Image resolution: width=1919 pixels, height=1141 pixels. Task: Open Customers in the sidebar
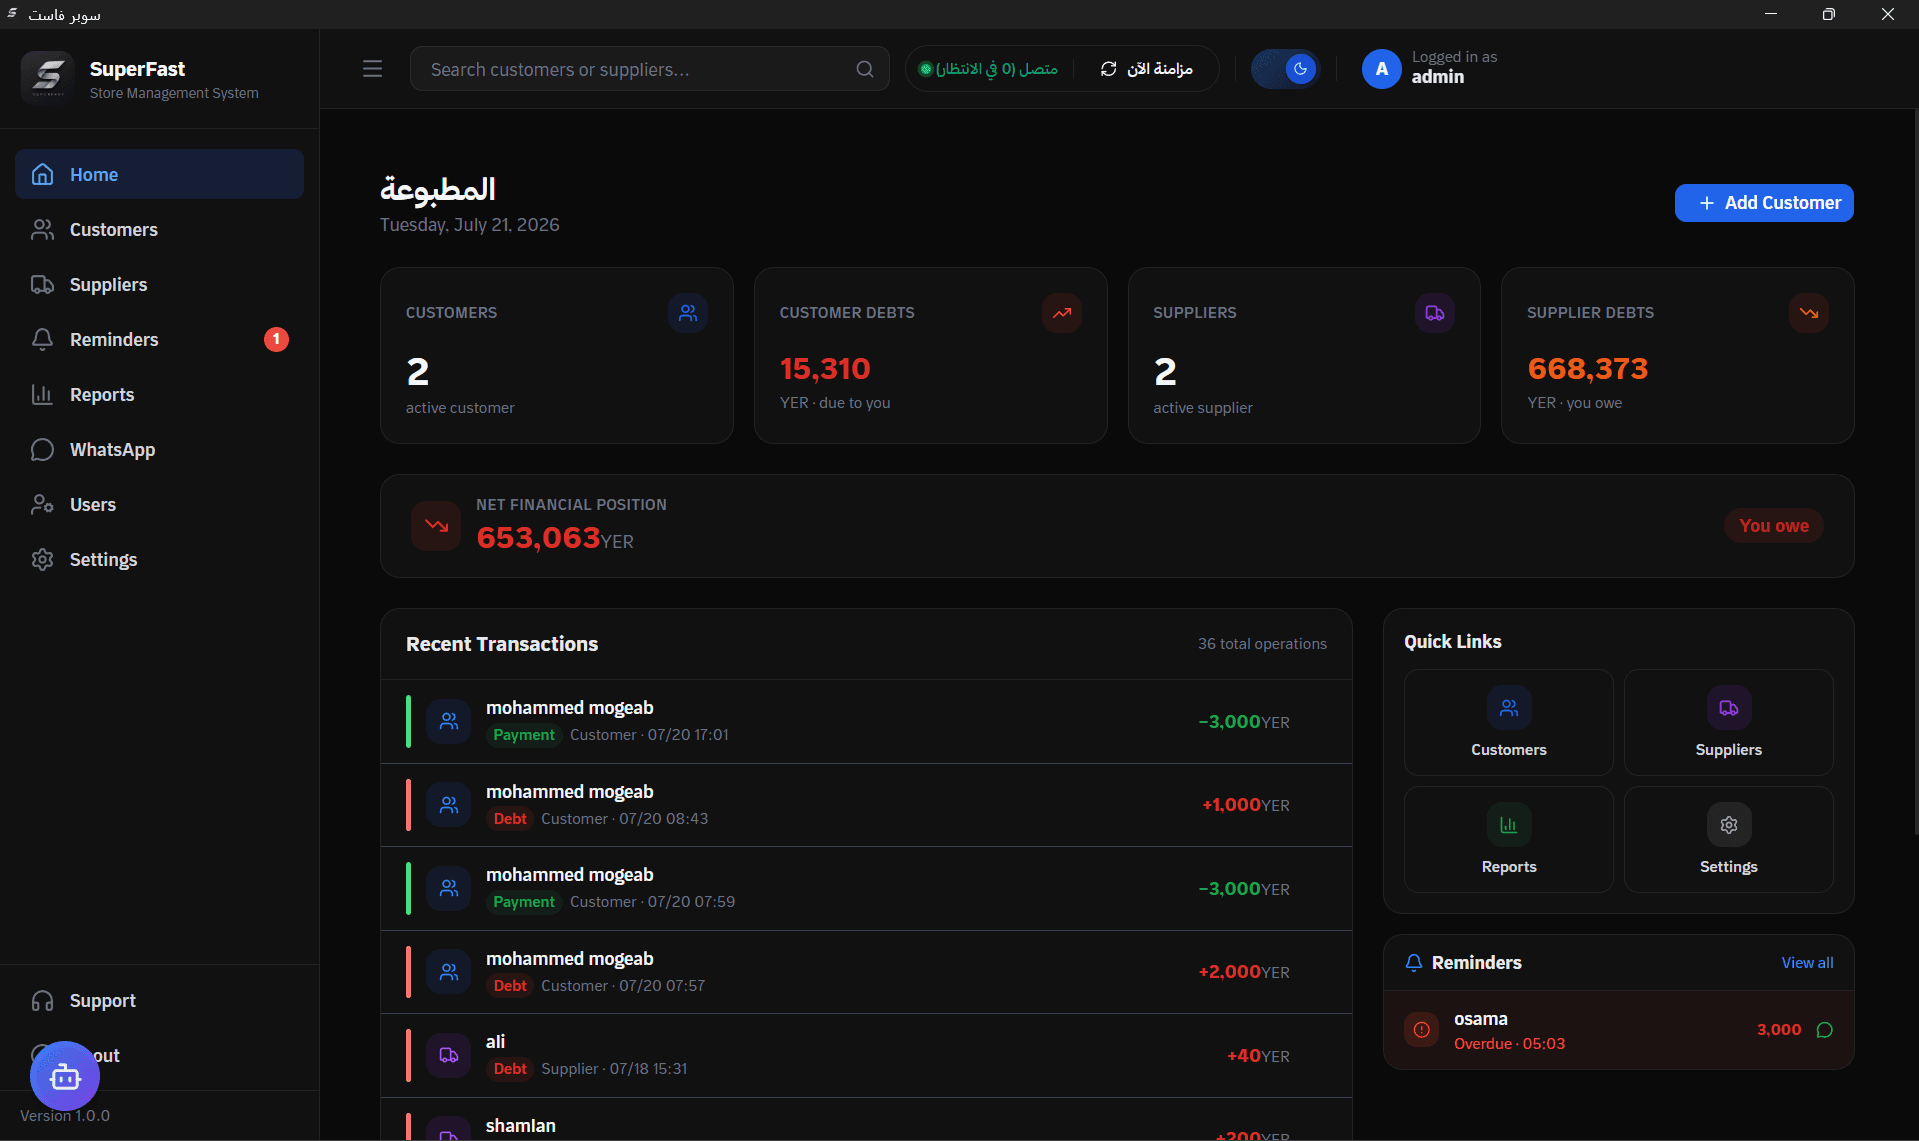pos(159,229)
